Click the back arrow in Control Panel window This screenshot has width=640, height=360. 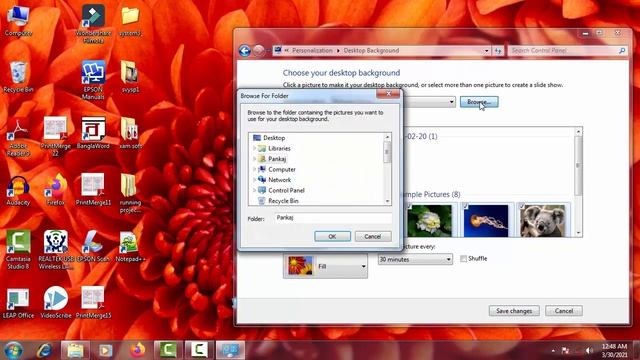[244, 51]
